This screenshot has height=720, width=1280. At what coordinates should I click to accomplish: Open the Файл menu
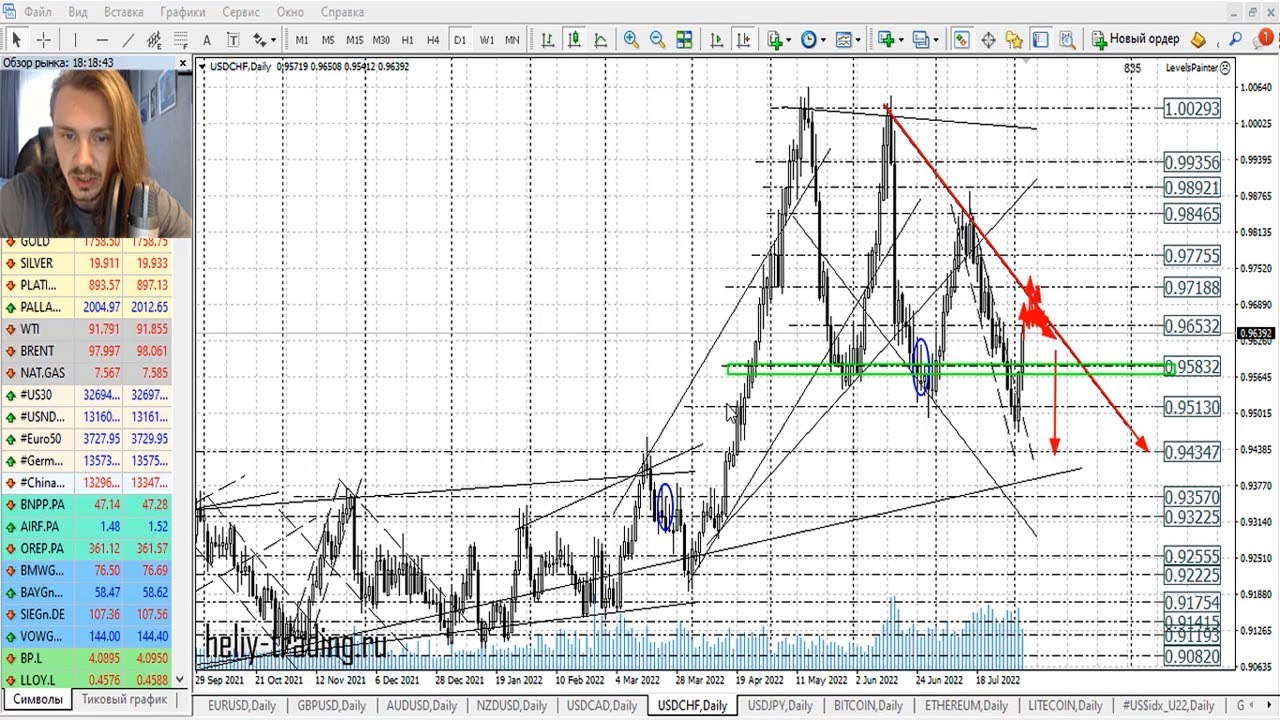pyautogui.click(x=38, y=12)
